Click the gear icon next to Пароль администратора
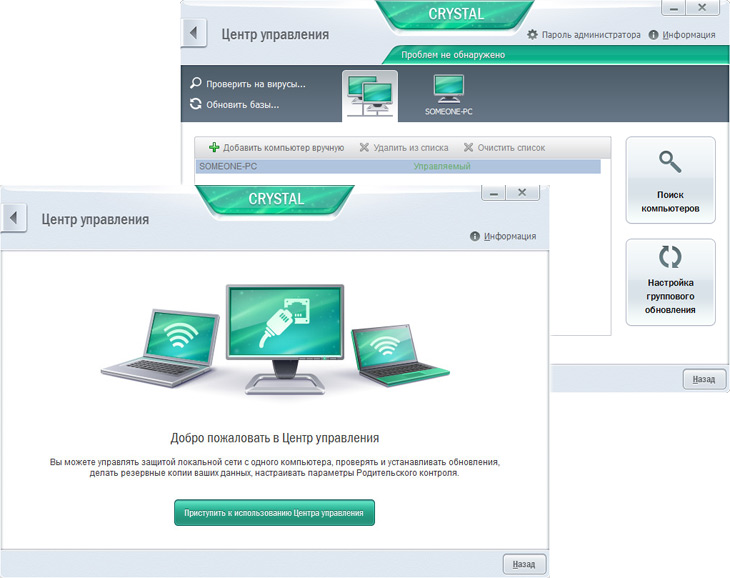Viewport: 730px width, 578px height. 532,34
